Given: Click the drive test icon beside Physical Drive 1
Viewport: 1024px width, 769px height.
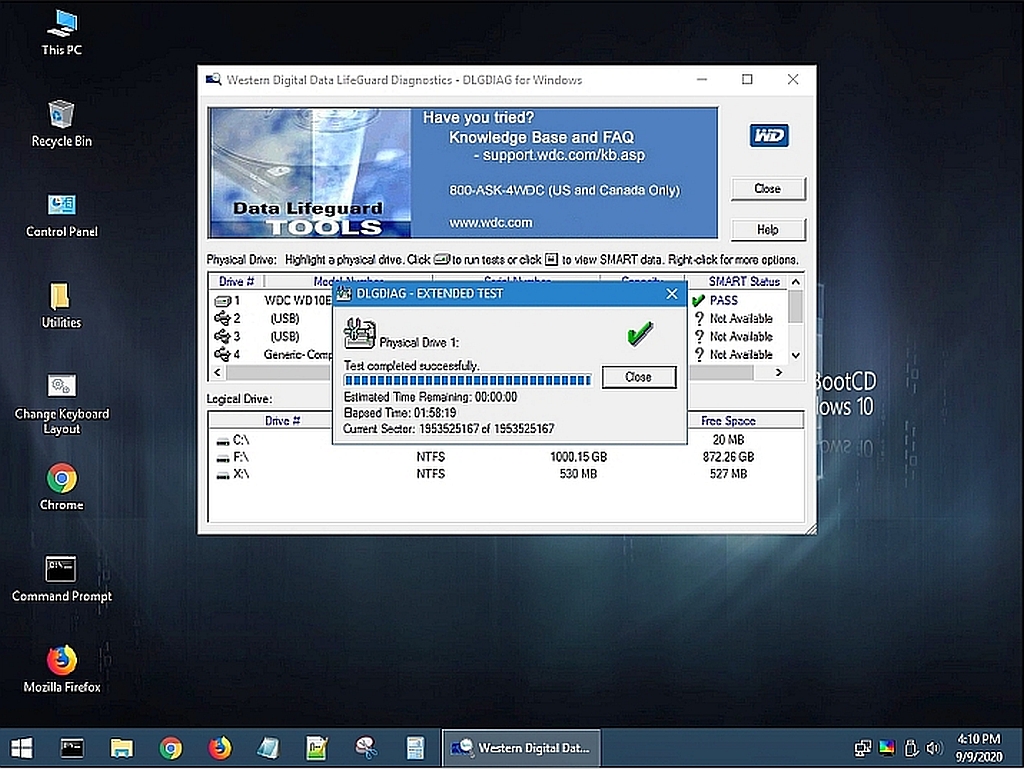Looking at the screenshot, I should (x=359, y=333).
